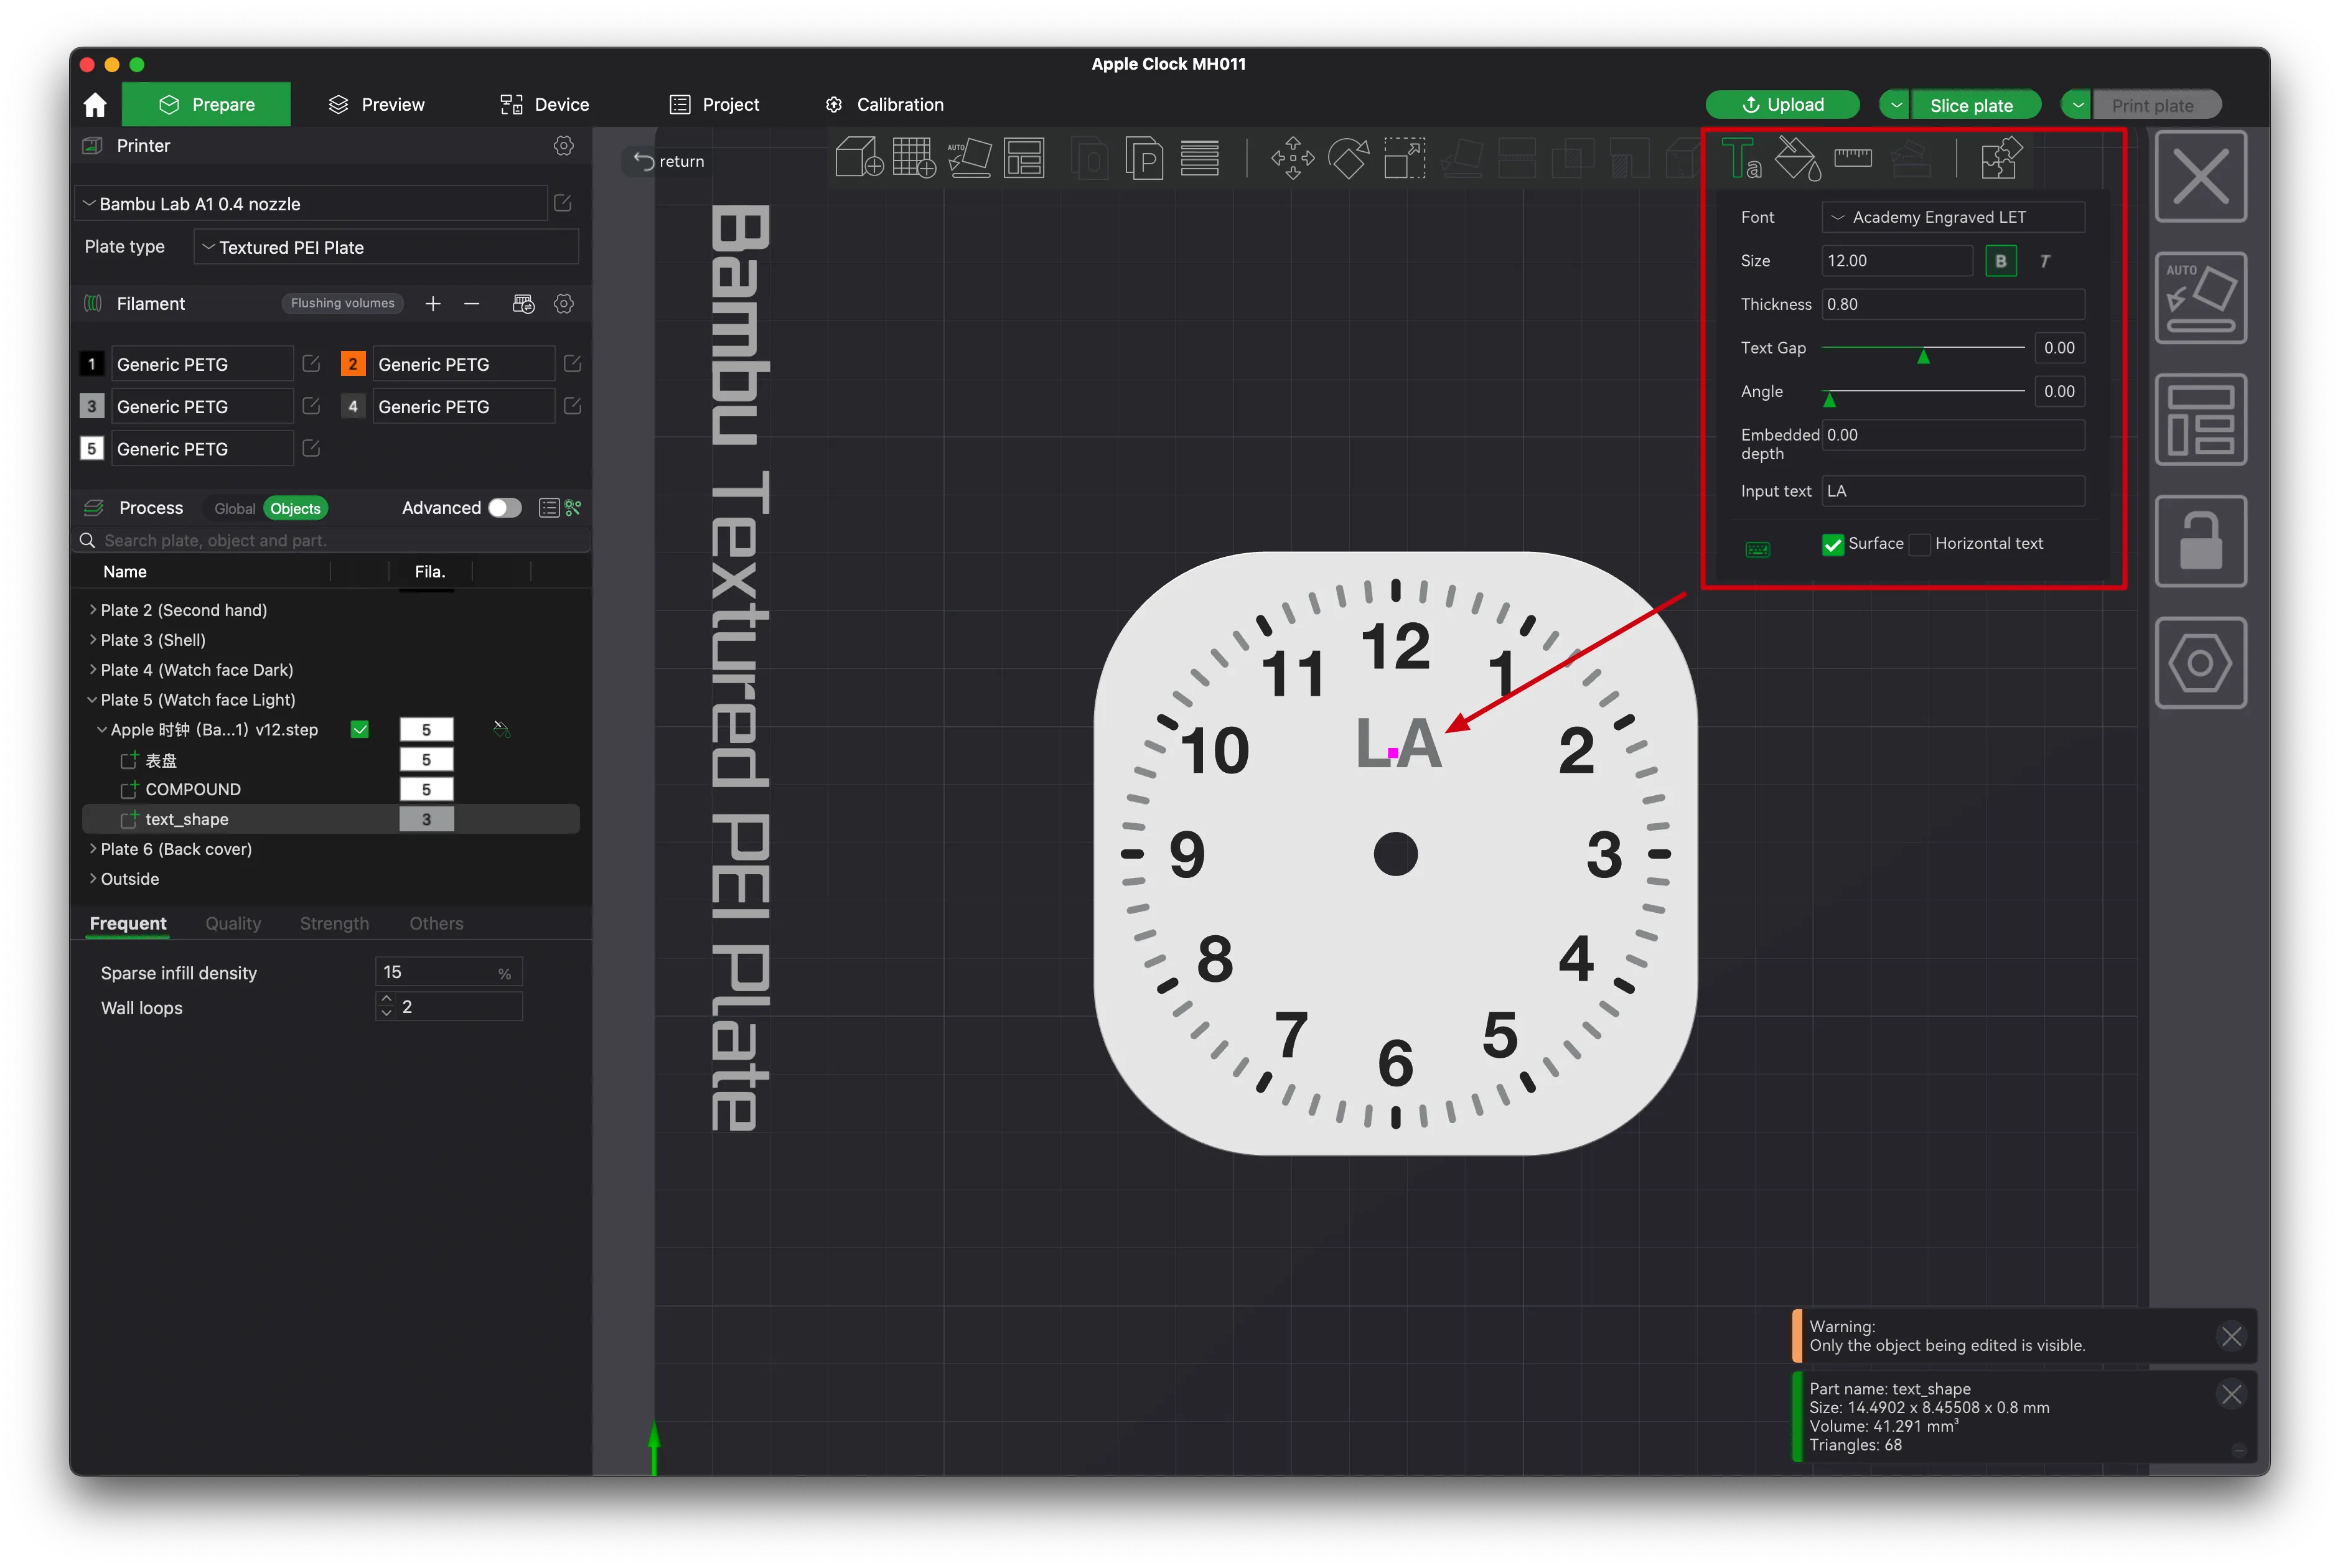Toggle Italic text style button
Image resolution: width=2340 pixels, height=1568 pixels.
click(x=2045, y=261)
